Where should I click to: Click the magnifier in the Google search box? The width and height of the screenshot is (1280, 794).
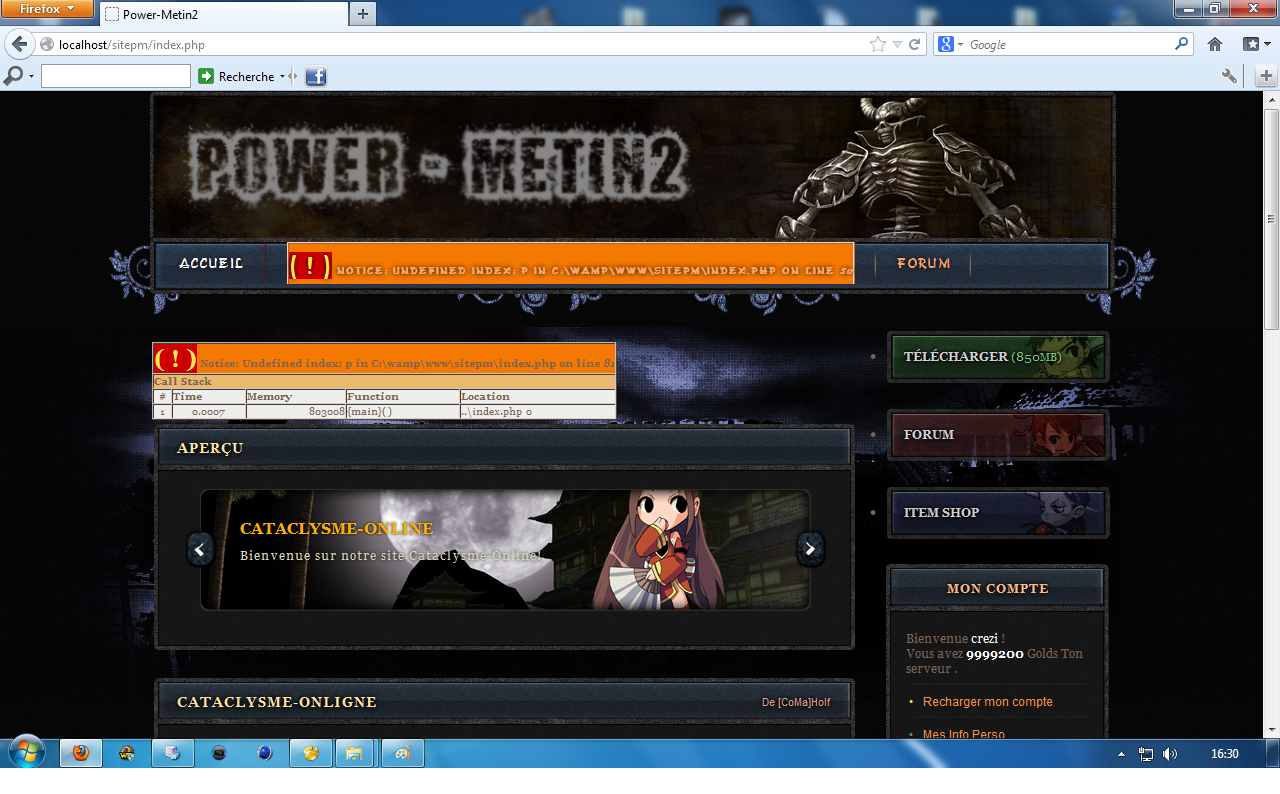(1182, 44)
